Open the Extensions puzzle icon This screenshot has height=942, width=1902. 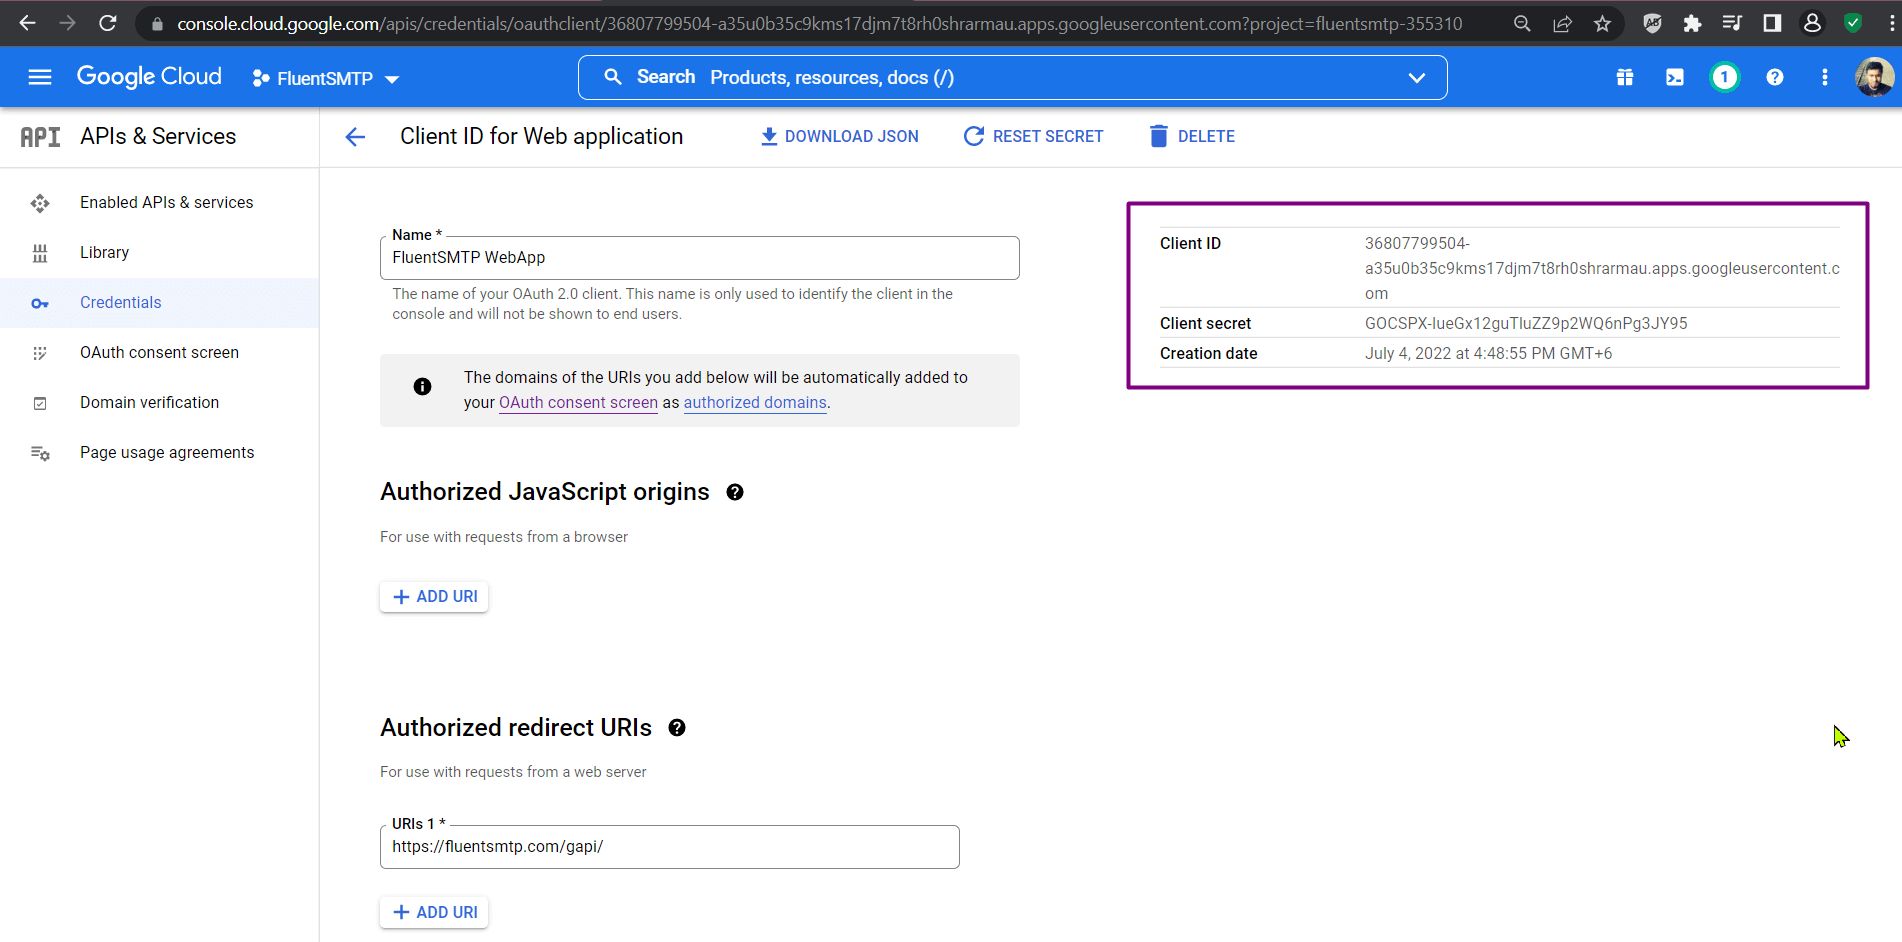point(1692,24)
